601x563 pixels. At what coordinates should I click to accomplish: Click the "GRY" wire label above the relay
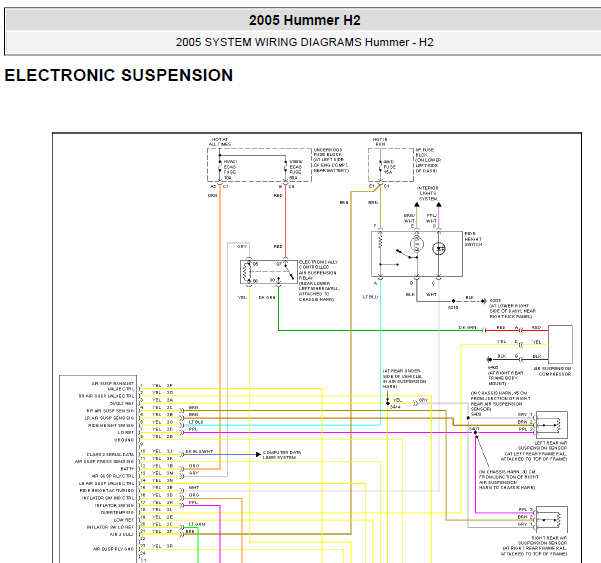click(x=242, y=246)
